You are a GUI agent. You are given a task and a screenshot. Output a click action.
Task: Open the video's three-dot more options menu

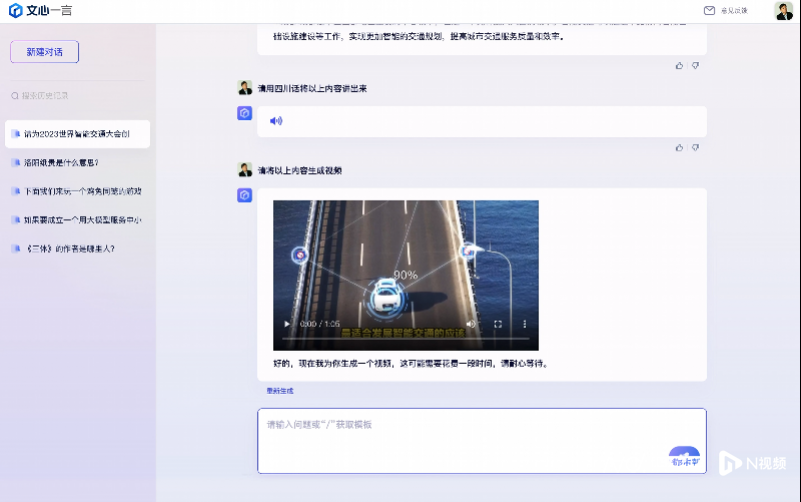pyautogui.click(x=526, y=324)
